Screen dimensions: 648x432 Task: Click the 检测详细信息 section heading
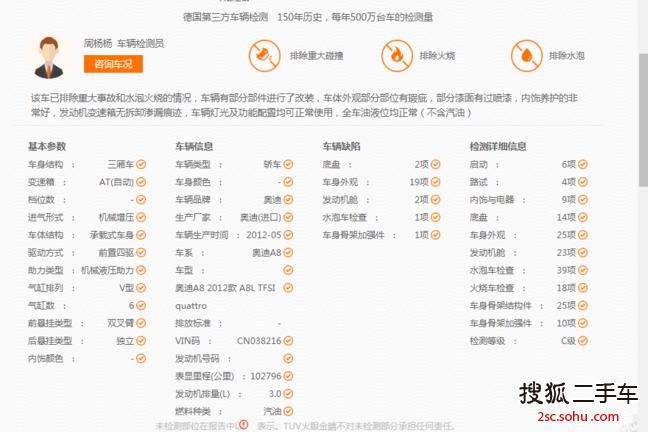coord(498,146)
